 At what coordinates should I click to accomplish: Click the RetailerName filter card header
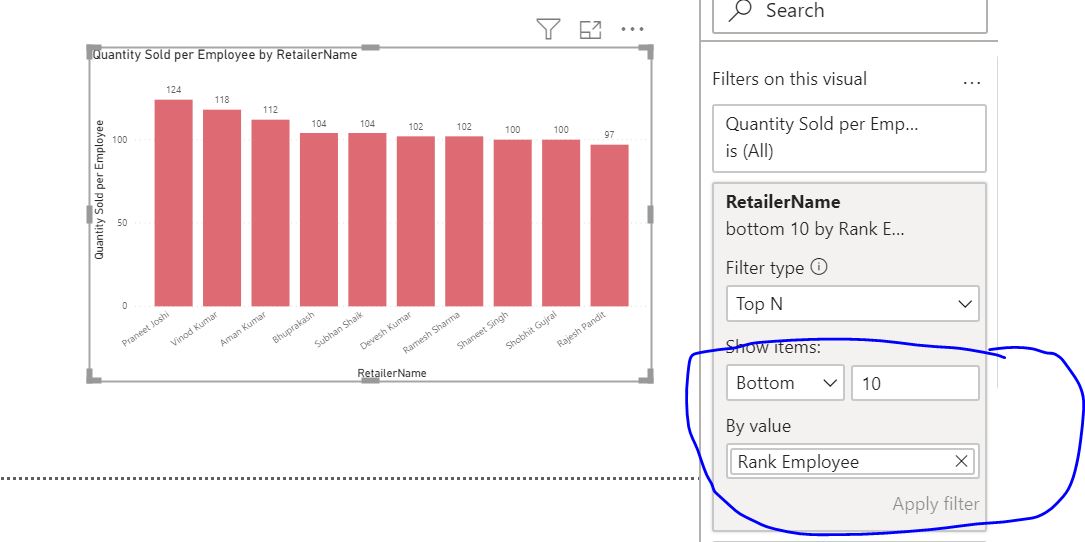tap(783, 202)
